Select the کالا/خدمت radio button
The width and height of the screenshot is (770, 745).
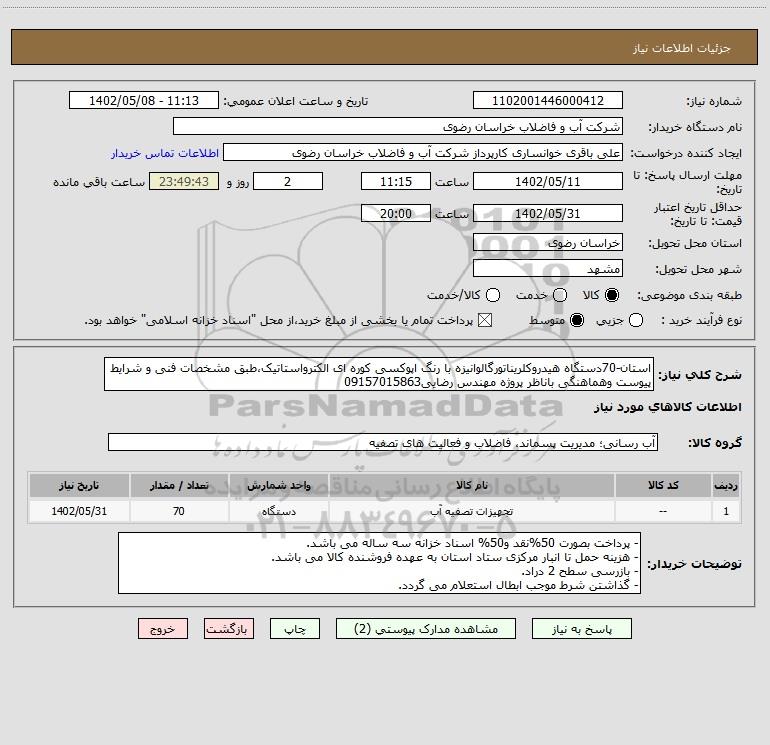(493, 295)
